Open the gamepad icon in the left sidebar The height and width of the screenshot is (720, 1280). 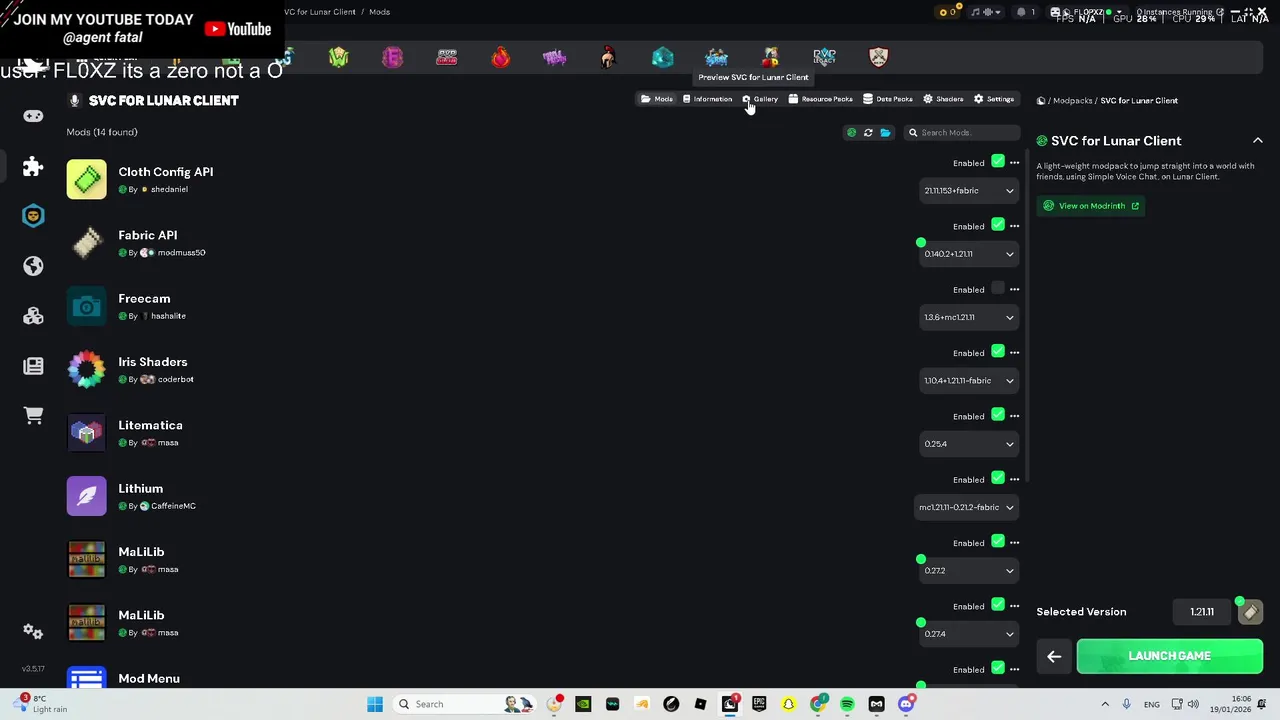[33, 116]
